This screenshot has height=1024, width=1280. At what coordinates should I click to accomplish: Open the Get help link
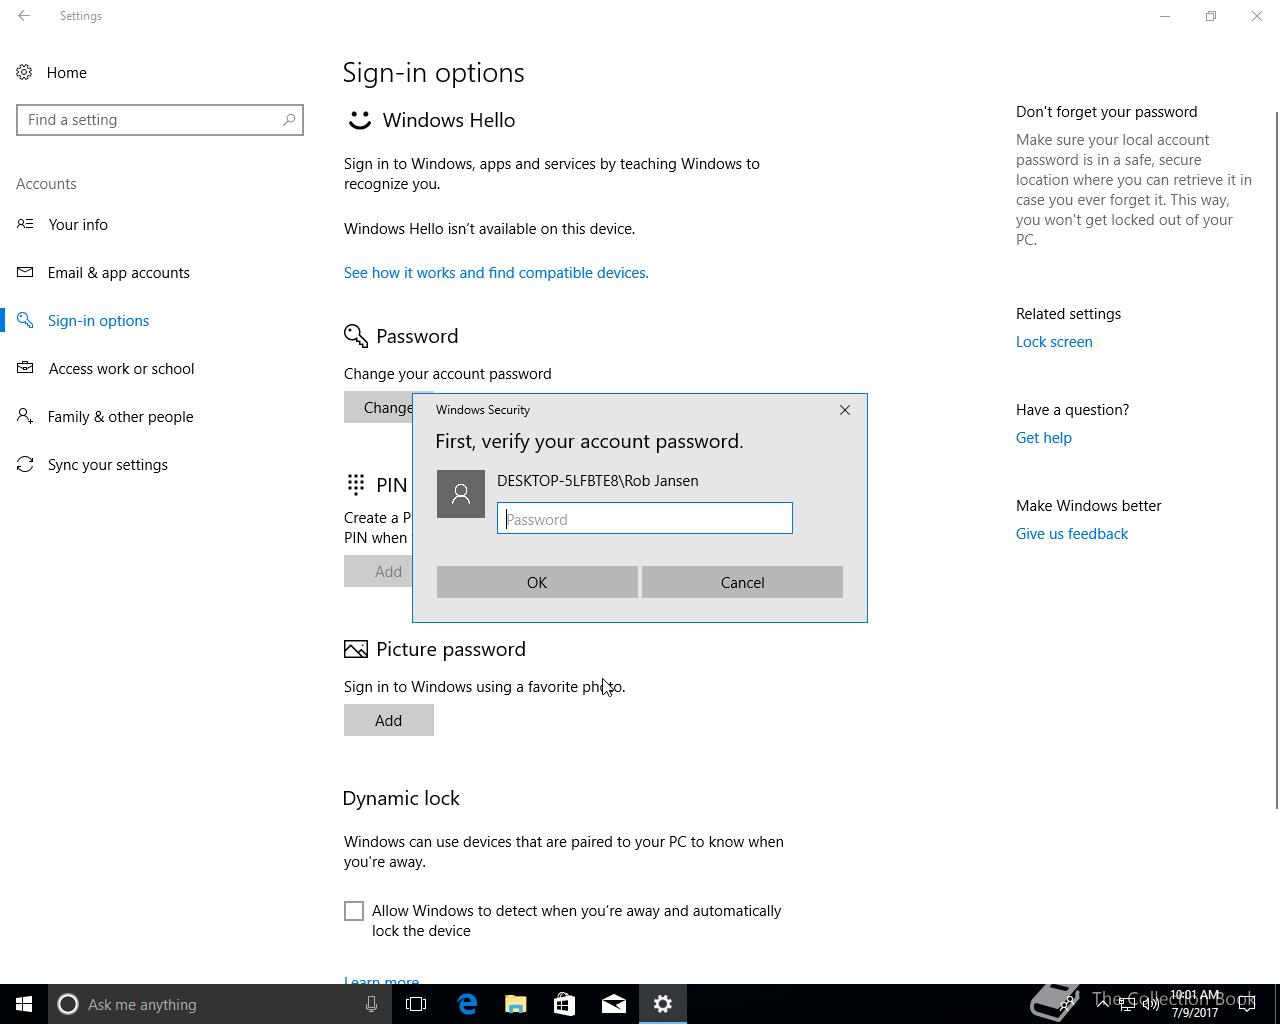[1044, 438]
